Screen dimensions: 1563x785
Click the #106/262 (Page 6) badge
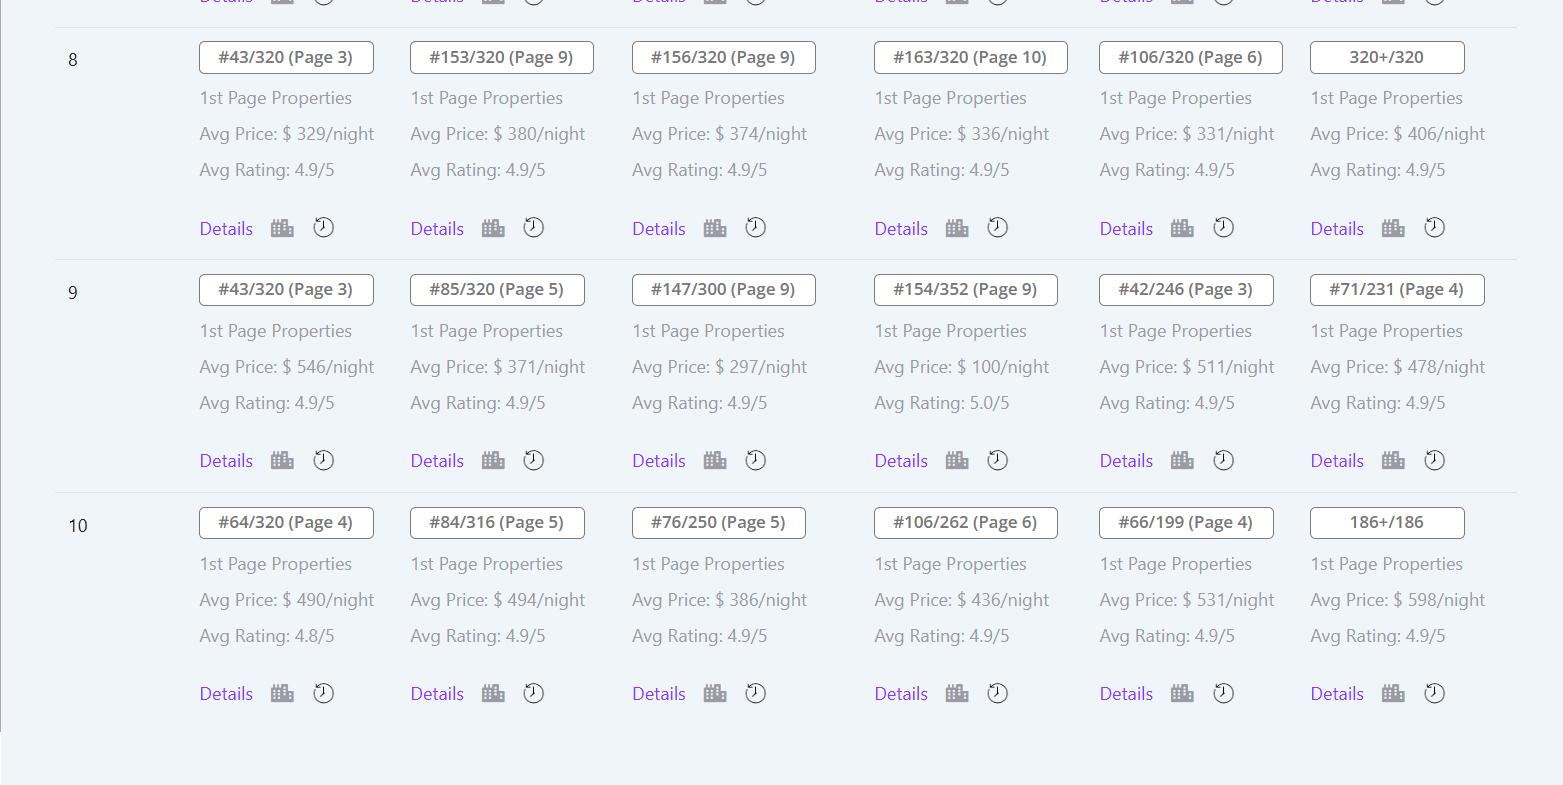click(x=966, y=523)
